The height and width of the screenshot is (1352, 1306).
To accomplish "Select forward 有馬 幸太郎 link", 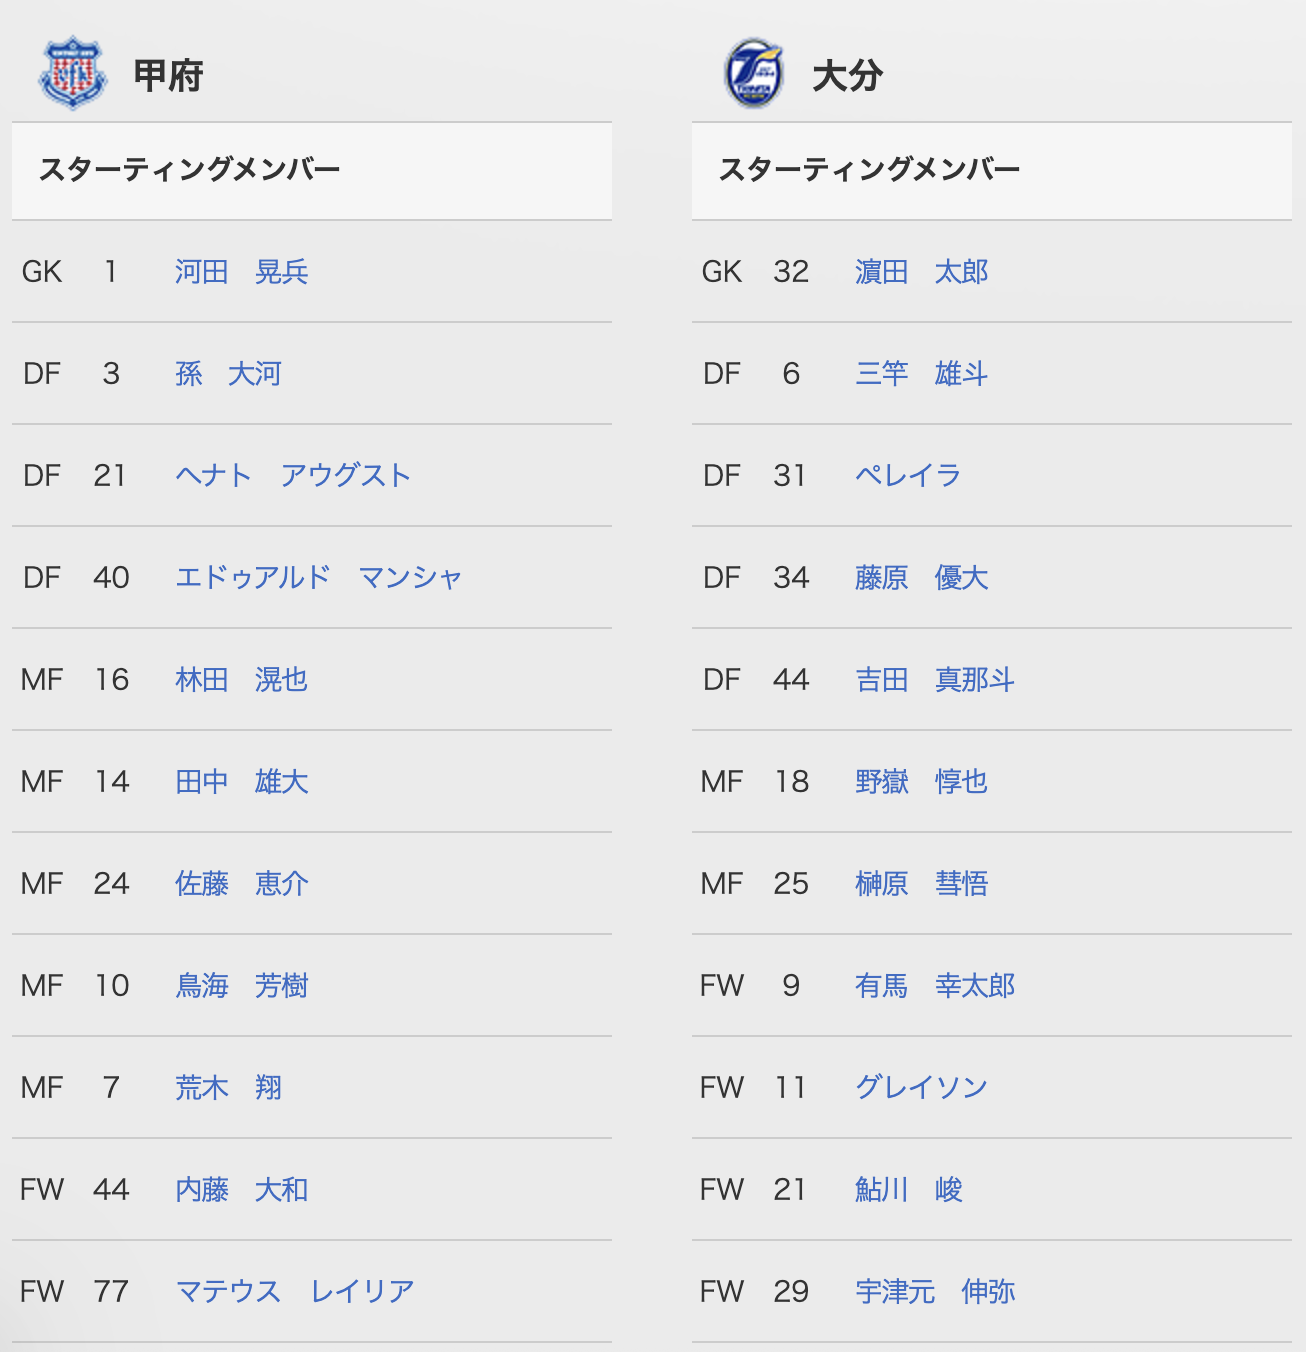I will (935, 986).
